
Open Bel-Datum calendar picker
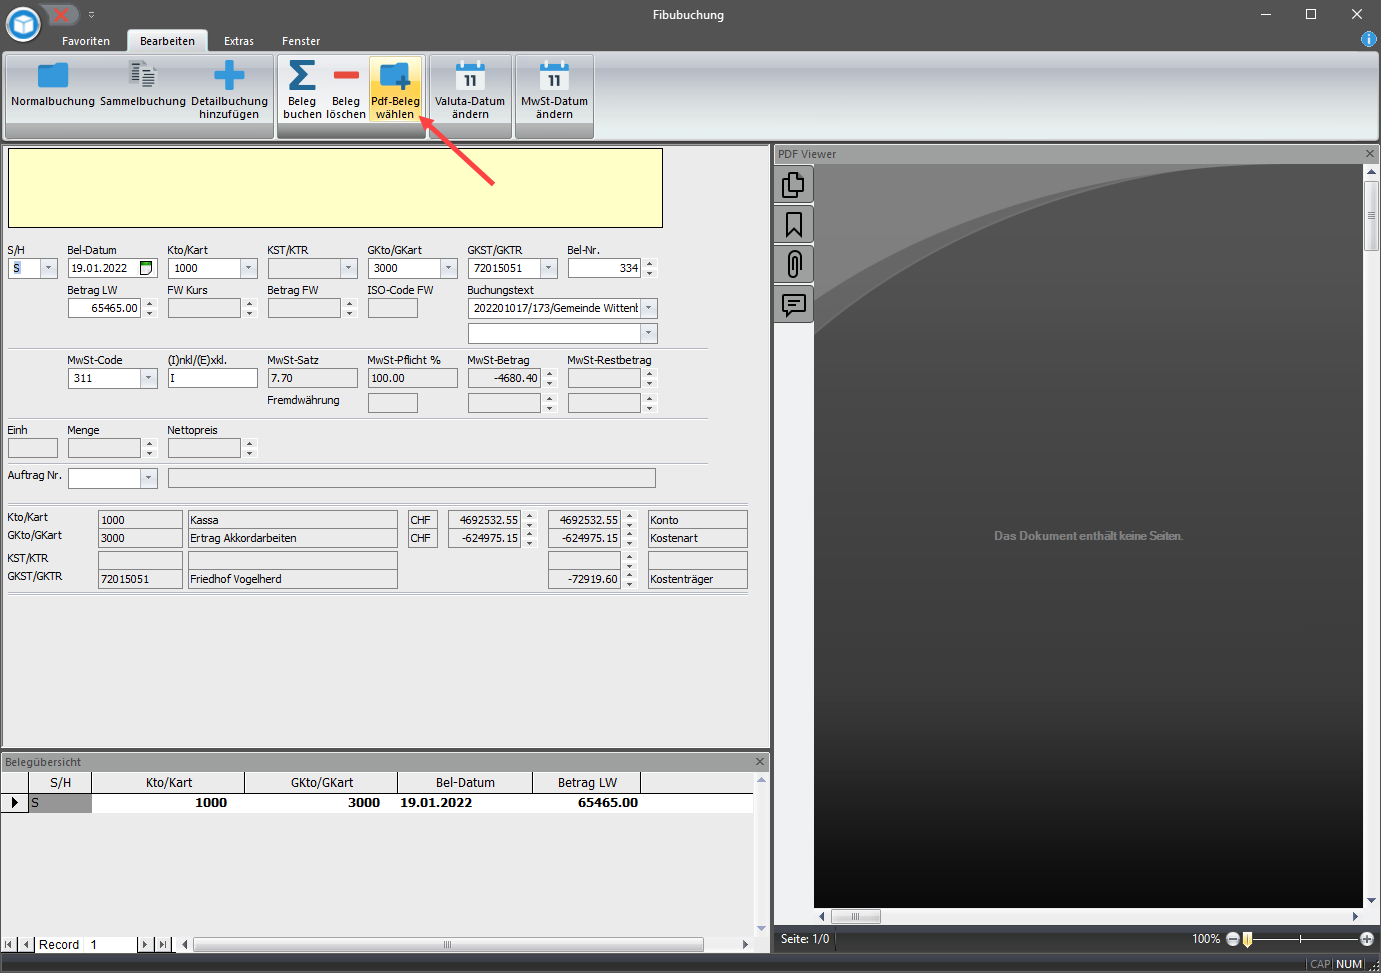coord(147,268)
